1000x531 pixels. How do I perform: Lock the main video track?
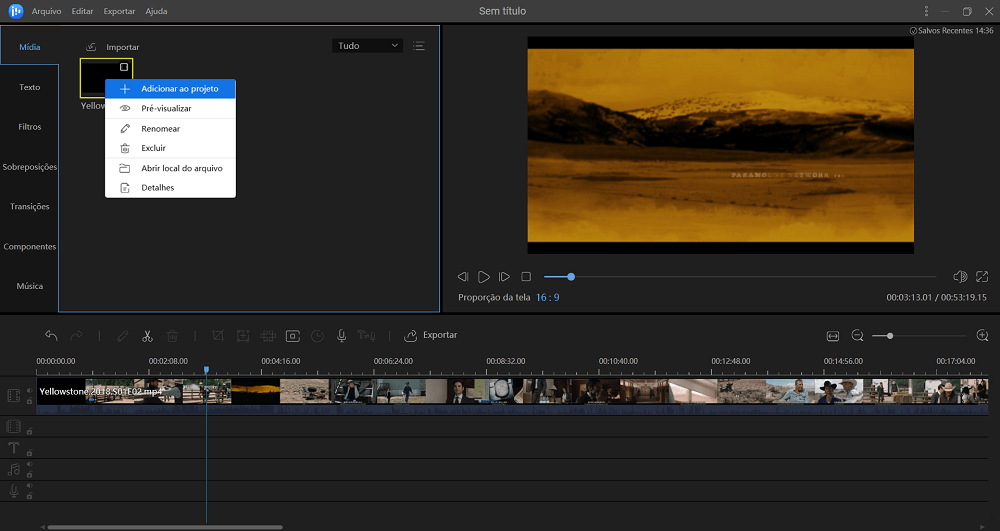(29, 401)
